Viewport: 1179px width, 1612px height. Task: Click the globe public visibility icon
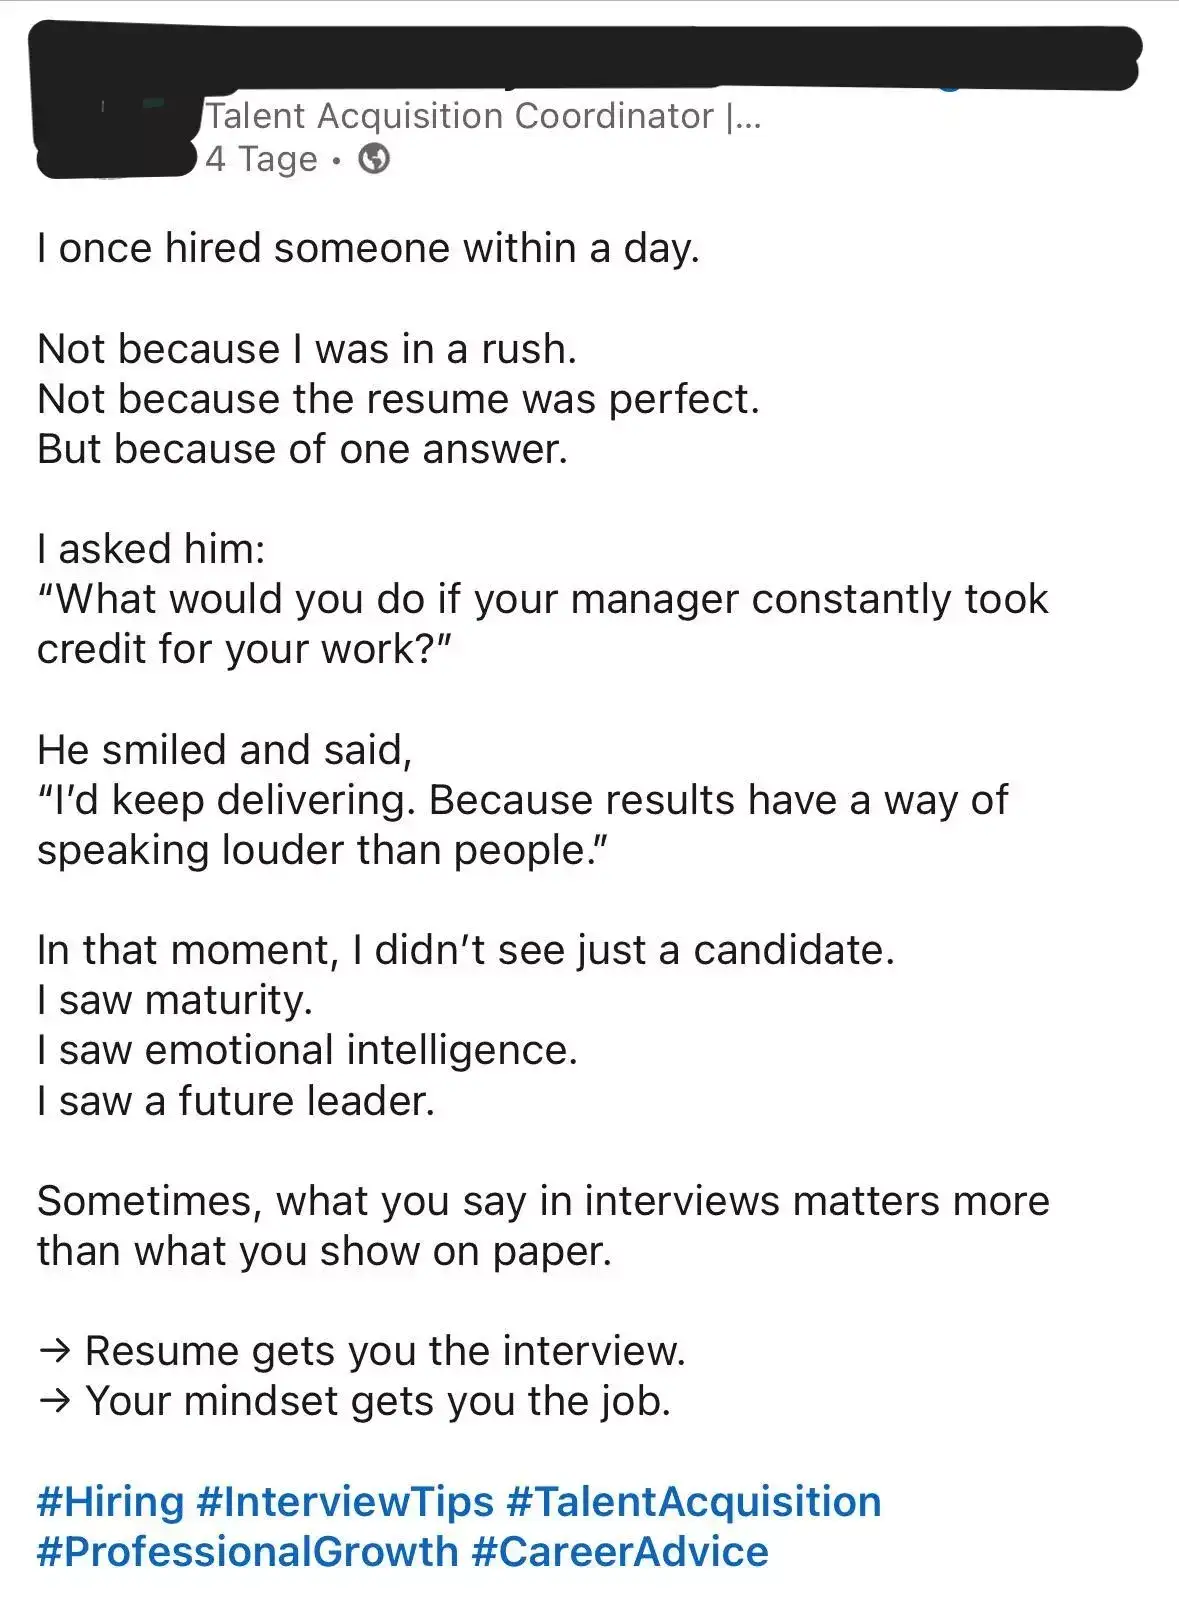374,159
